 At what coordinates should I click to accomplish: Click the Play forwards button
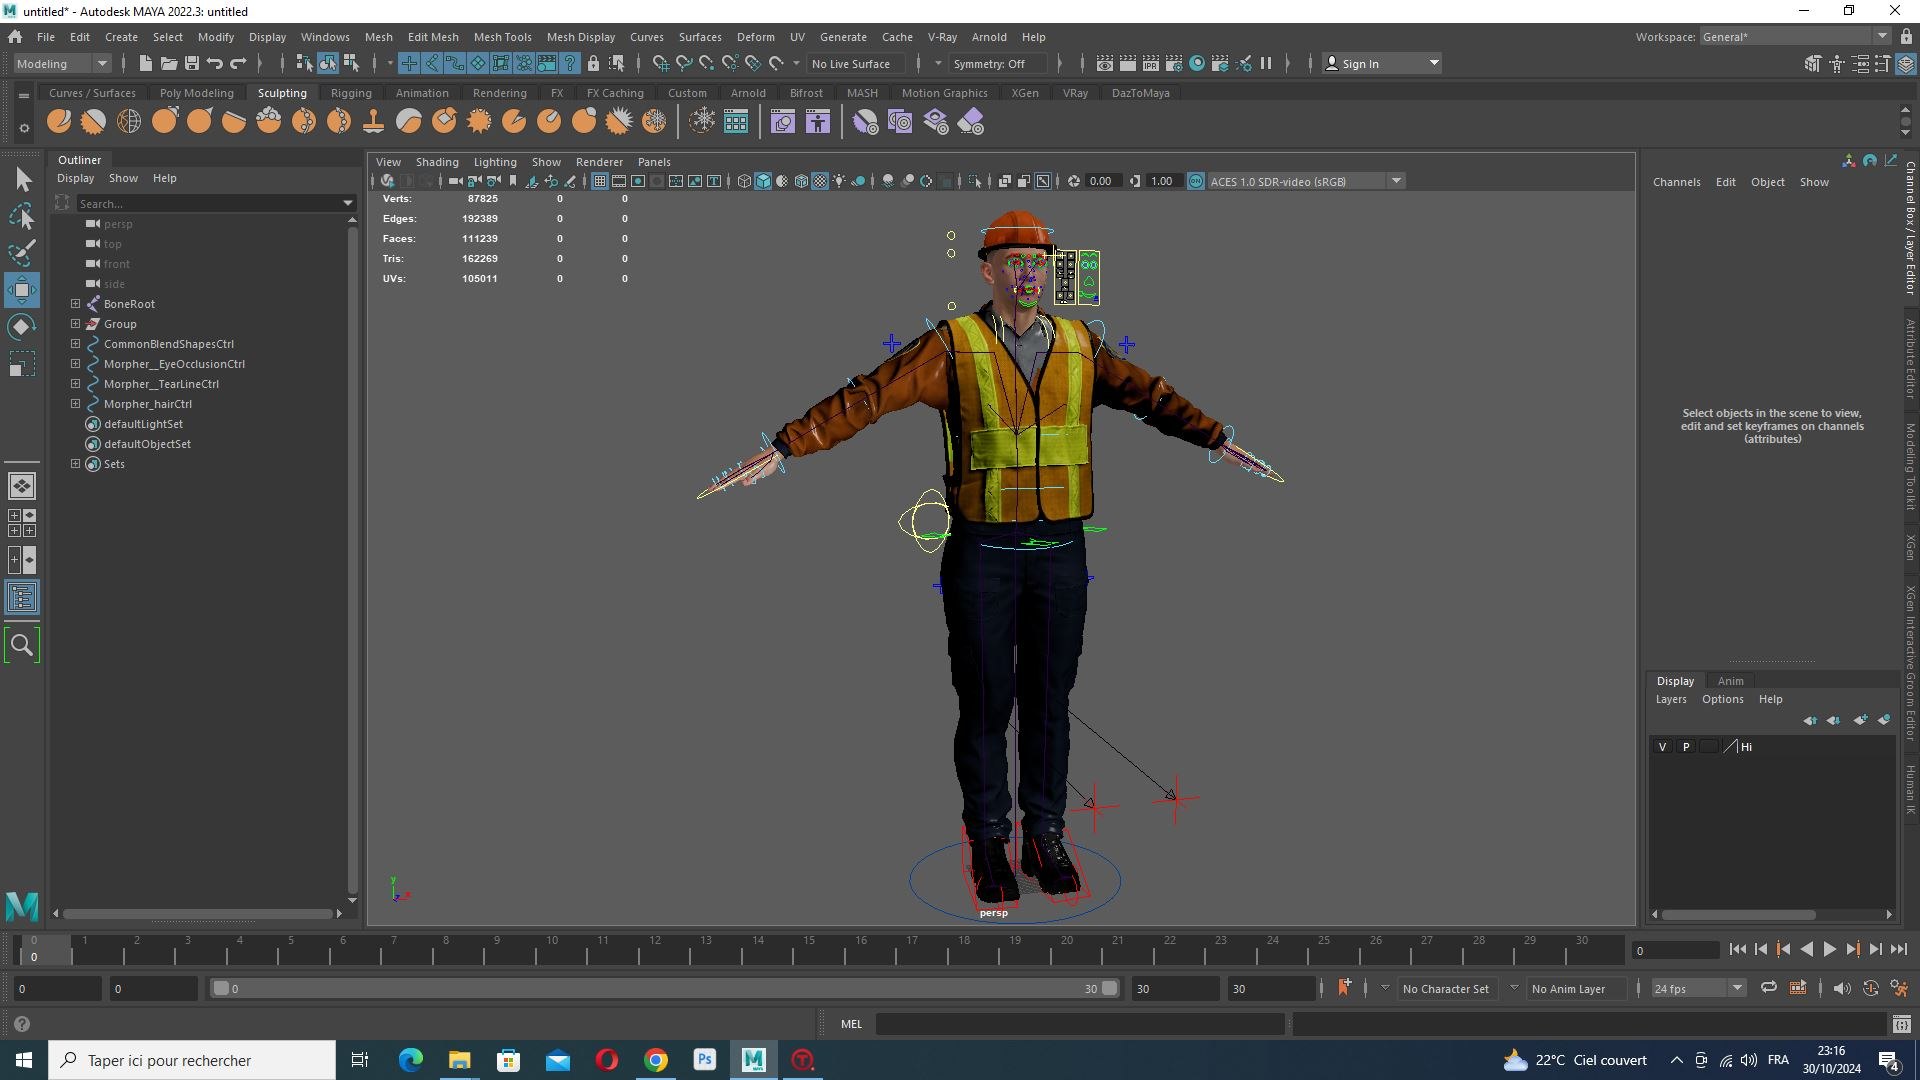click(x=1829, y=950)
